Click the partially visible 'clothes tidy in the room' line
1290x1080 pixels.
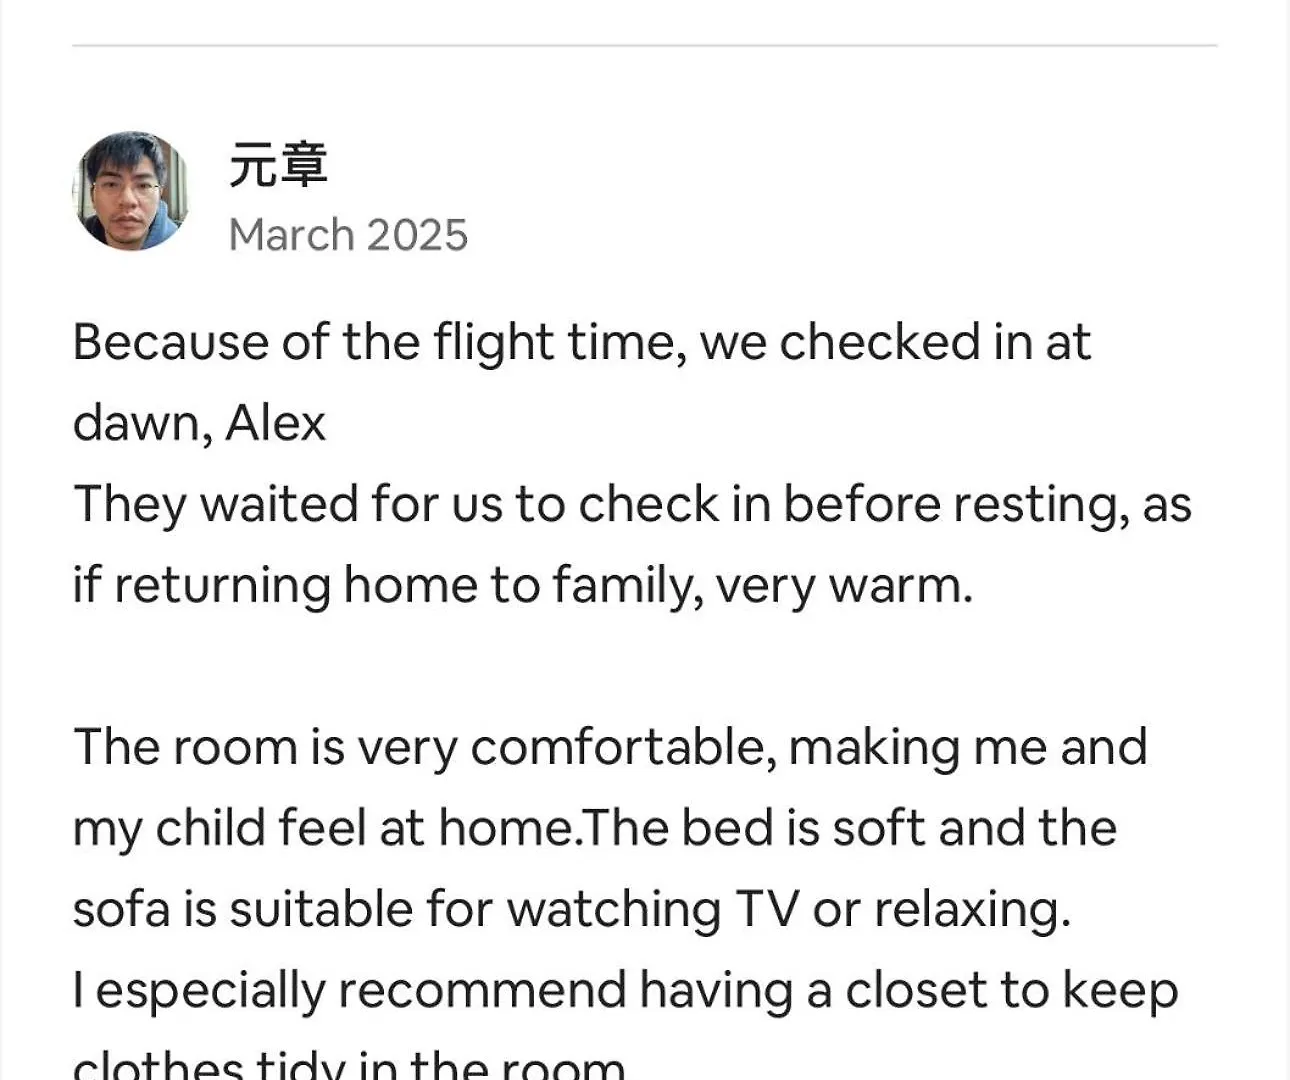pos(348,1063)
